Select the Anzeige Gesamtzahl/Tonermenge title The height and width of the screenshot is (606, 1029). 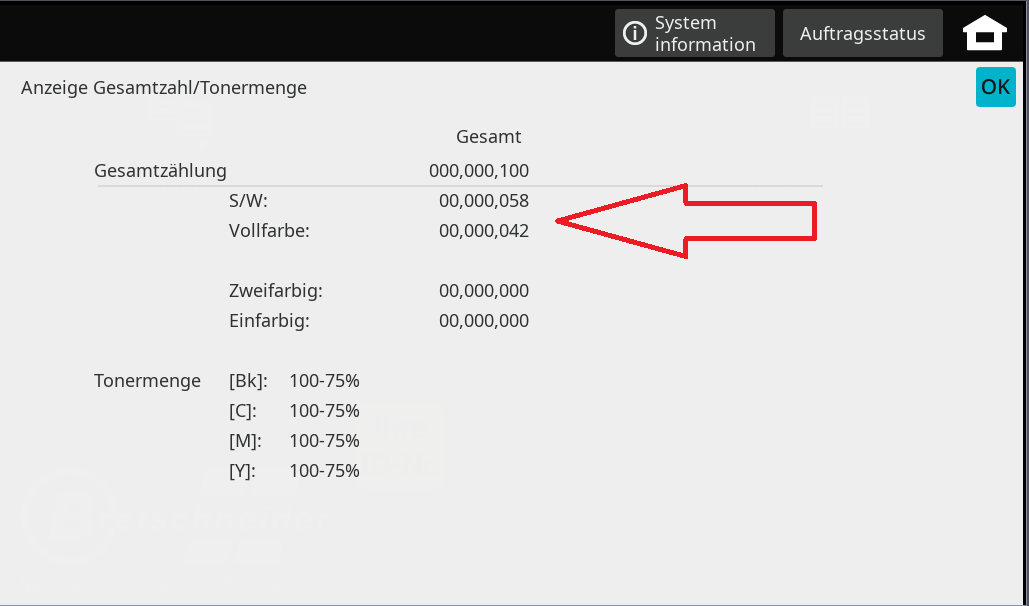tap(164, 88)
